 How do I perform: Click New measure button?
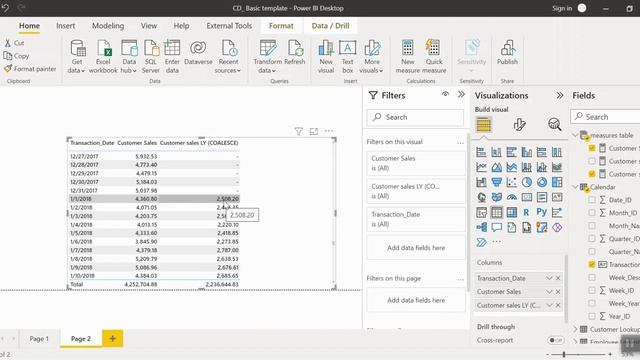click(x=408, y=56)
